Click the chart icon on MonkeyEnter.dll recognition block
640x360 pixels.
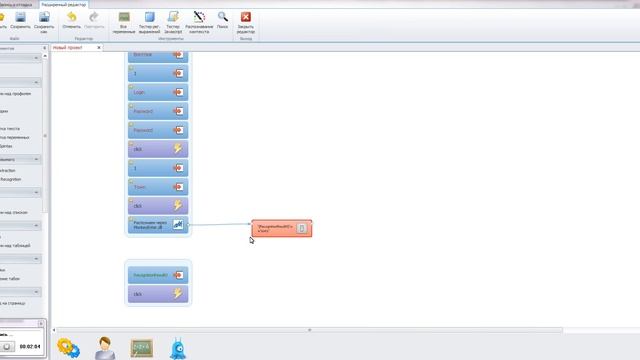178,224
